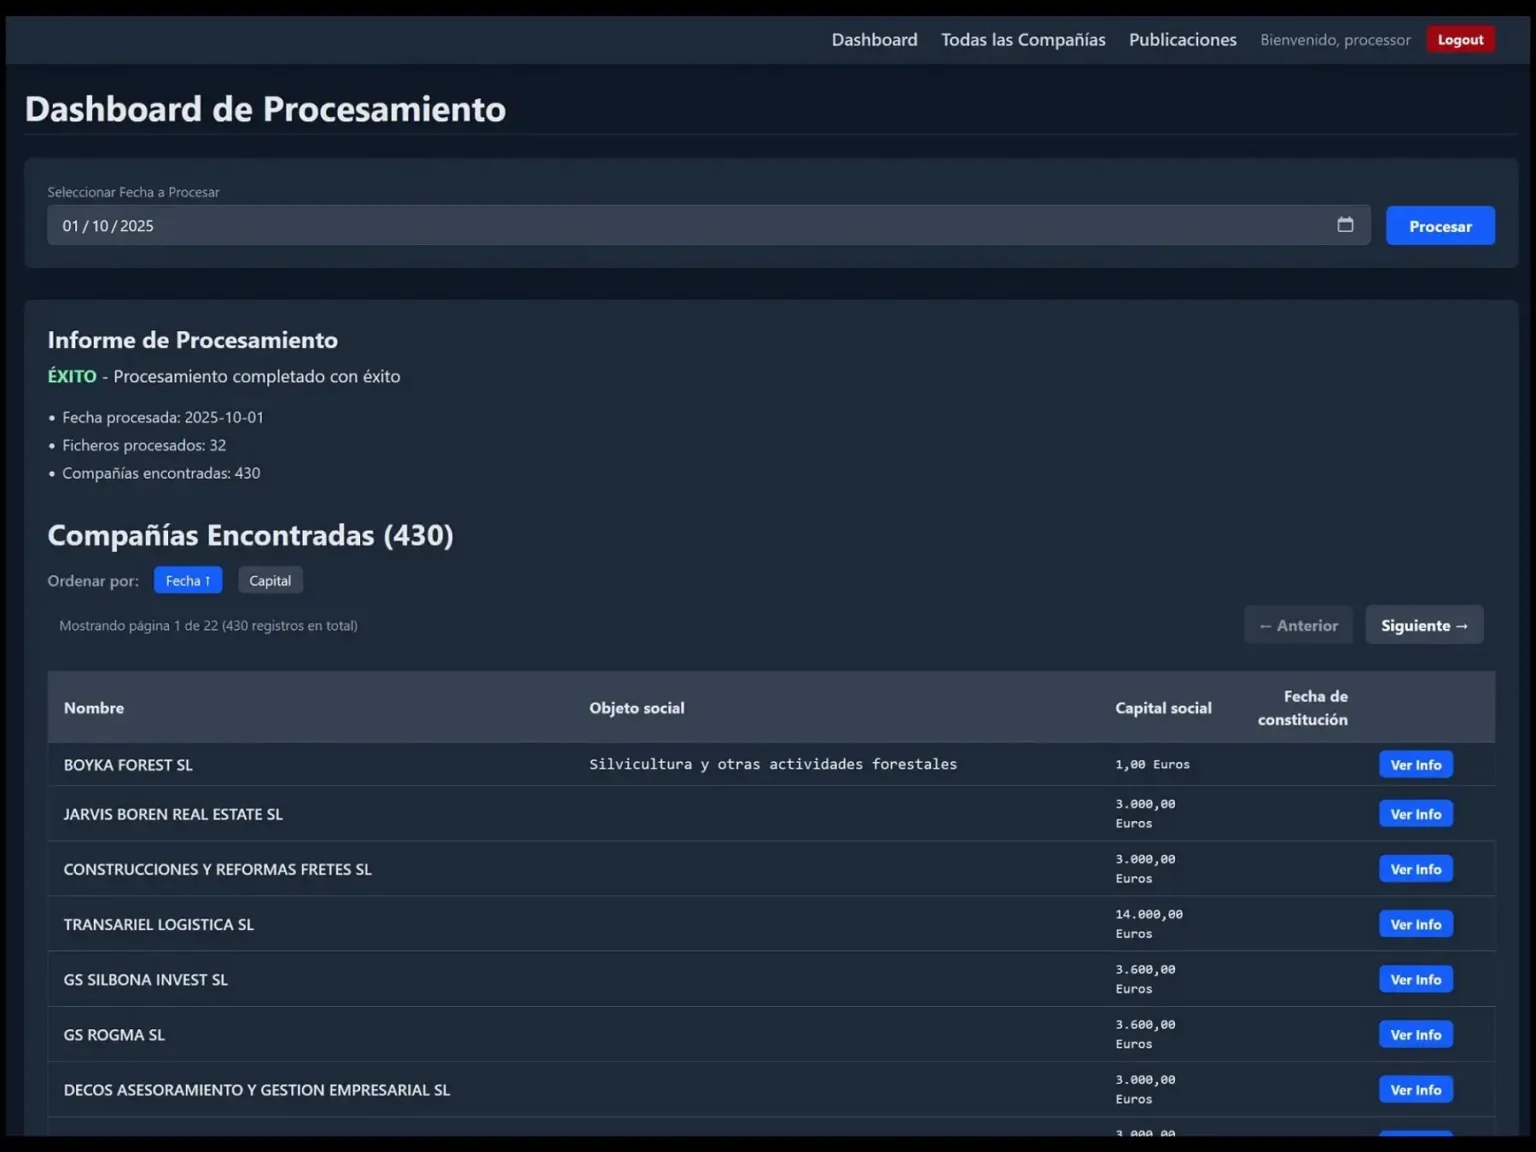The width and height of the screenshot is (1536, 1152).
Task: View info for DECOS ASESORAMIENTO Y GESTION EMPRESARIAL SL
Action: click(x=1415, y=1089)
